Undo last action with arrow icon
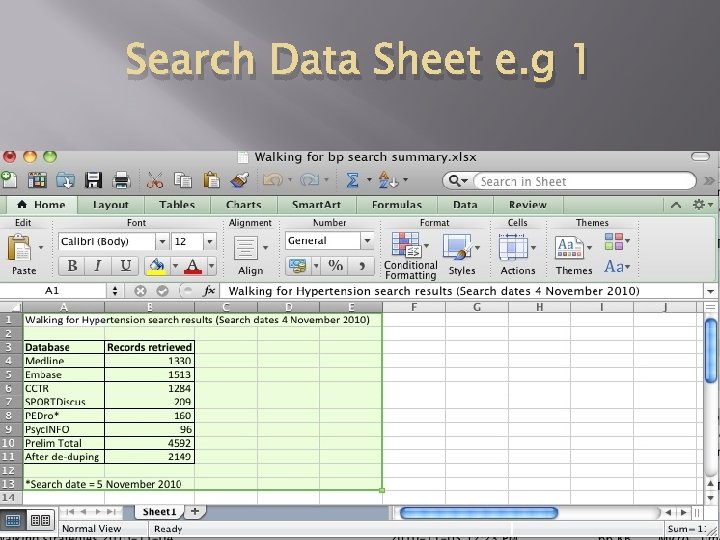This screenshot has height=540, width=720. [x=272, y=180]
